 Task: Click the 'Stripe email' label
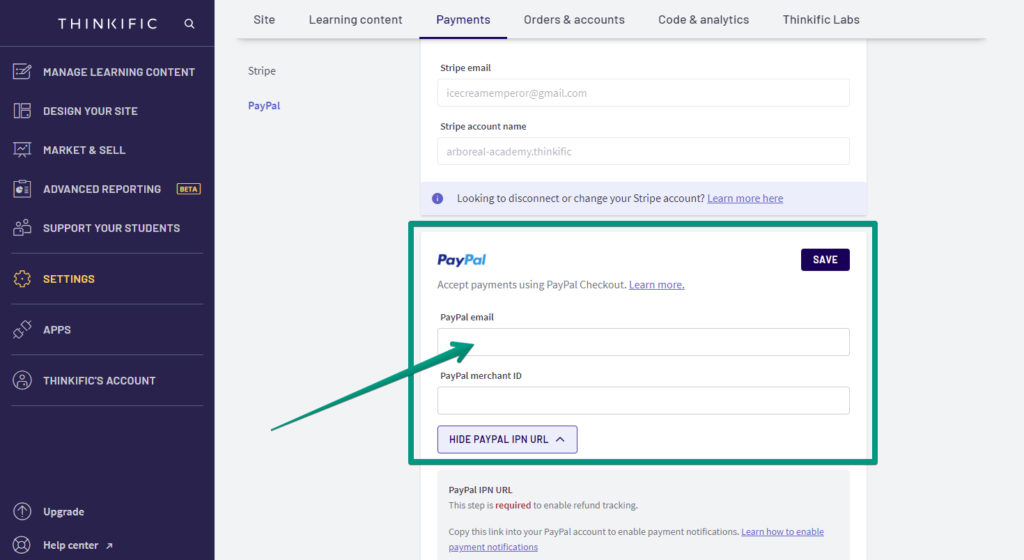pyautogui.click(x=466, y=68)
